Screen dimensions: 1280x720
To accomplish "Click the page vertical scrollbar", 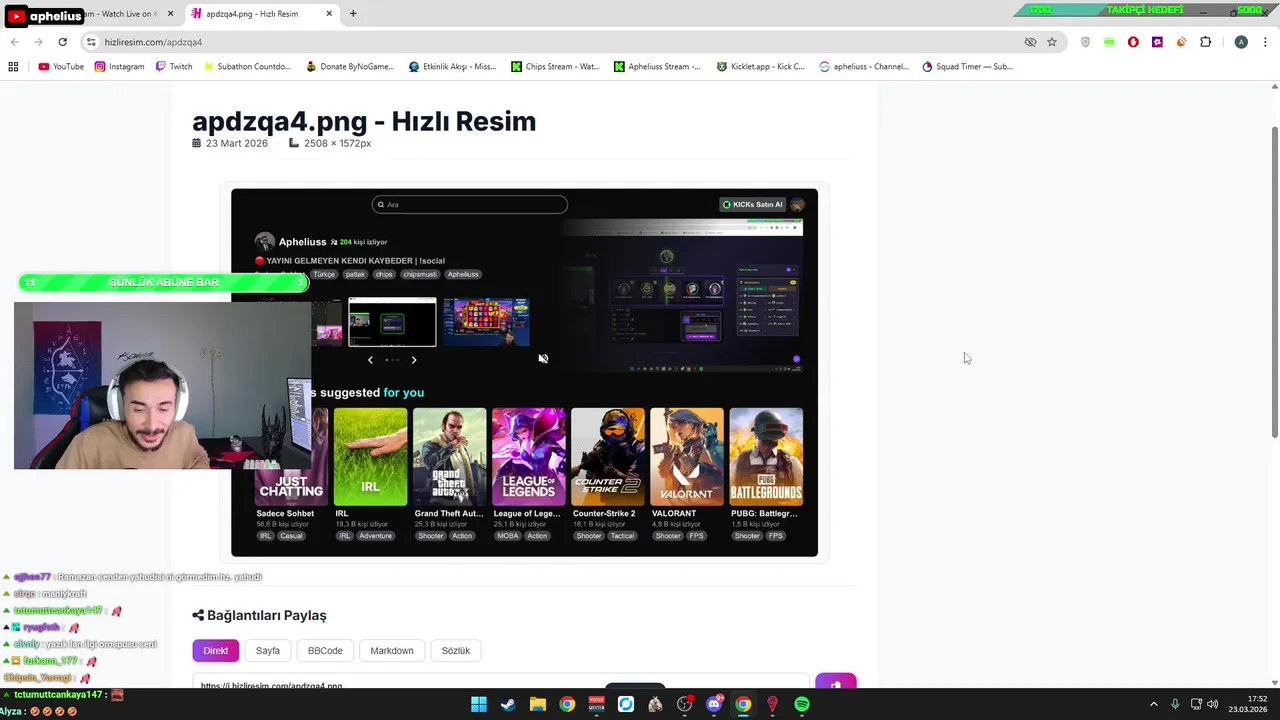I will click(x=1274, y=280).
